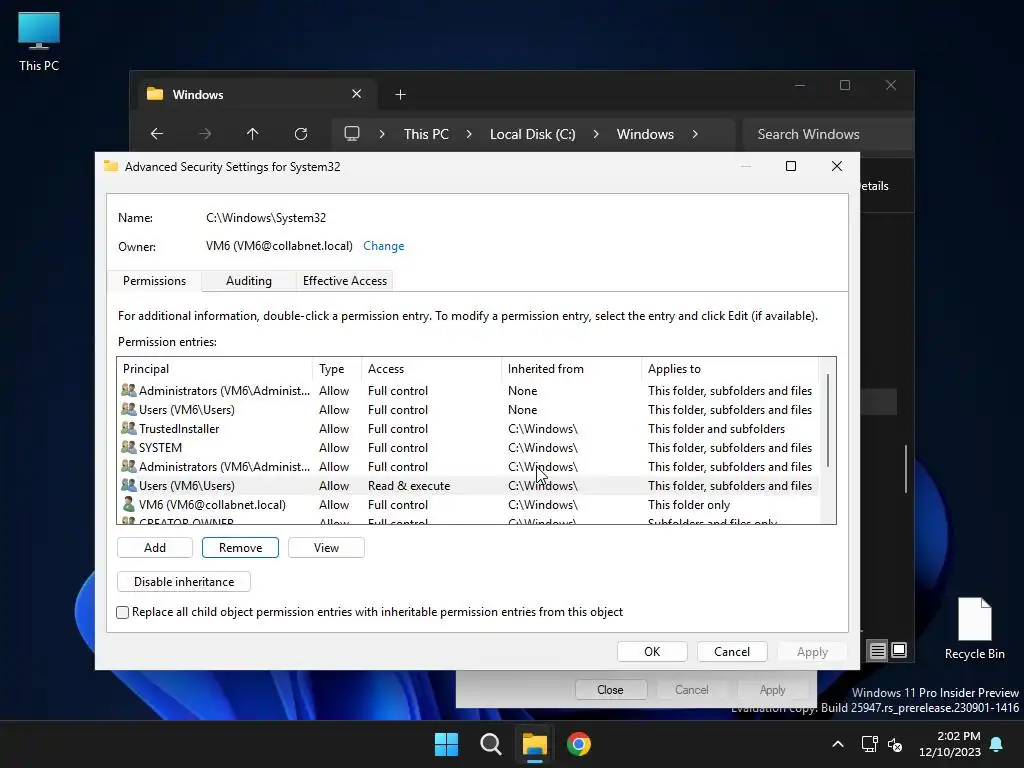Screen dimensions: 1024x768
Task: Click OK in Advanced Security Settings
Action: tap(652, 652)
